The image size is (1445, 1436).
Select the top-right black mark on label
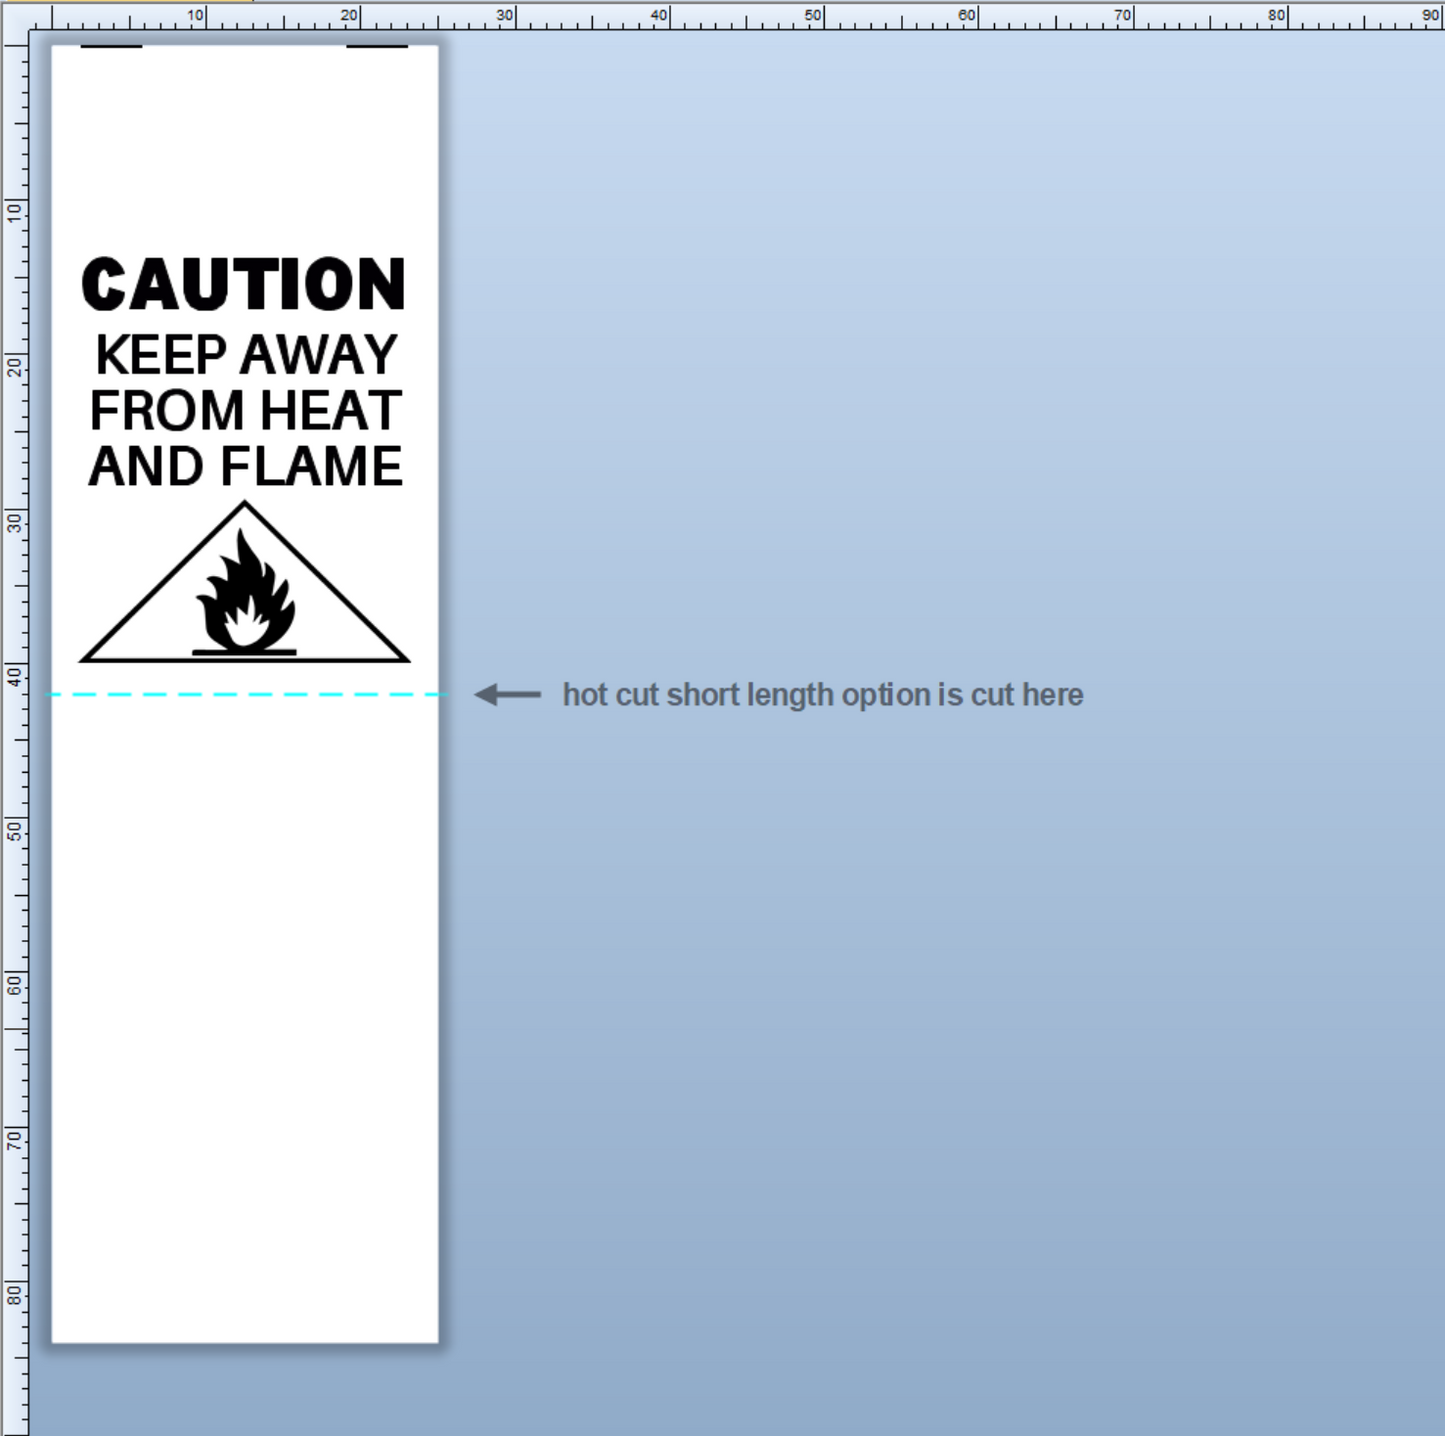[377, 46]
